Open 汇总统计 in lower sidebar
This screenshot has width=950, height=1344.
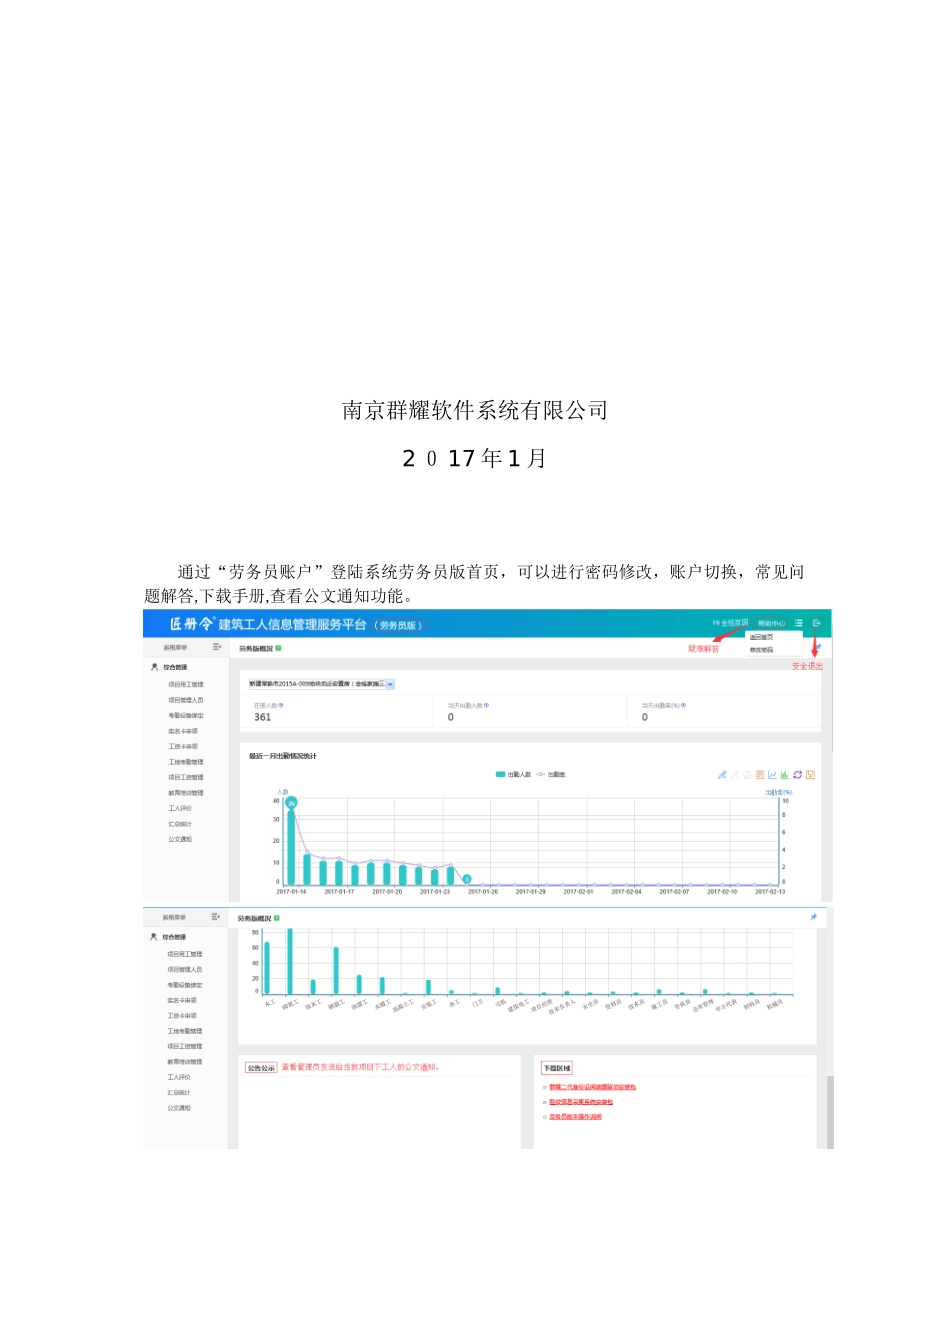click(x=178, y=1093)
